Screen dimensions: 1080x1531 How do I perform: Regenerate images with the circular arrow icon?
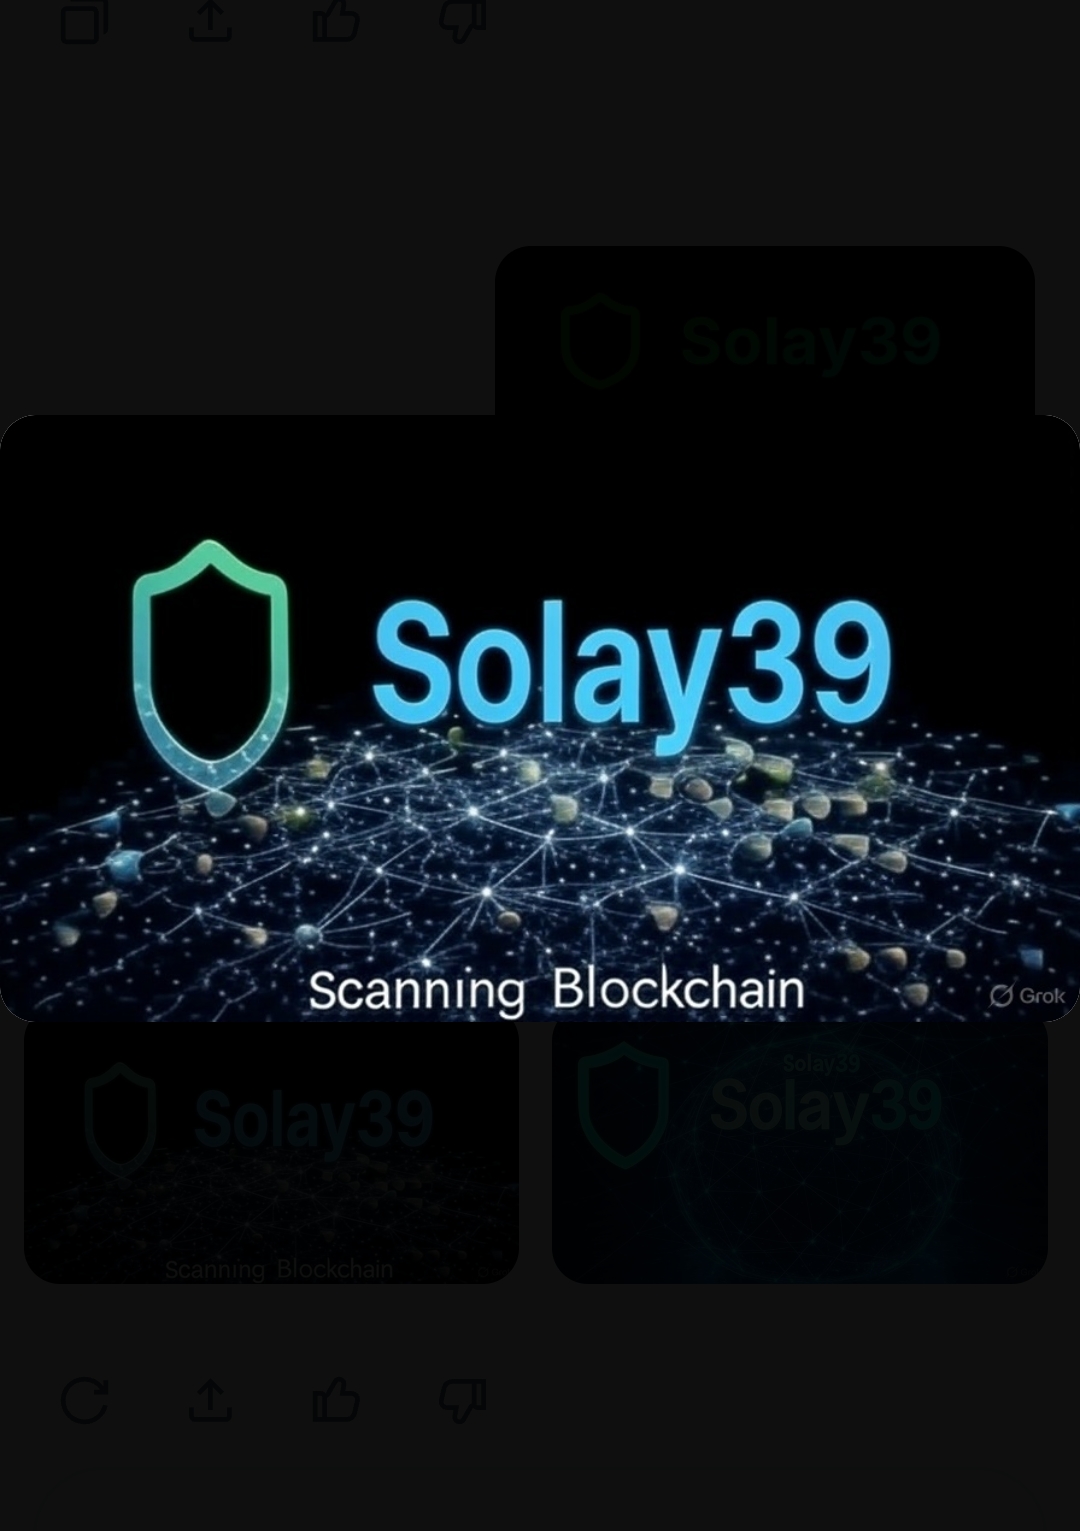pos(84,1399)
